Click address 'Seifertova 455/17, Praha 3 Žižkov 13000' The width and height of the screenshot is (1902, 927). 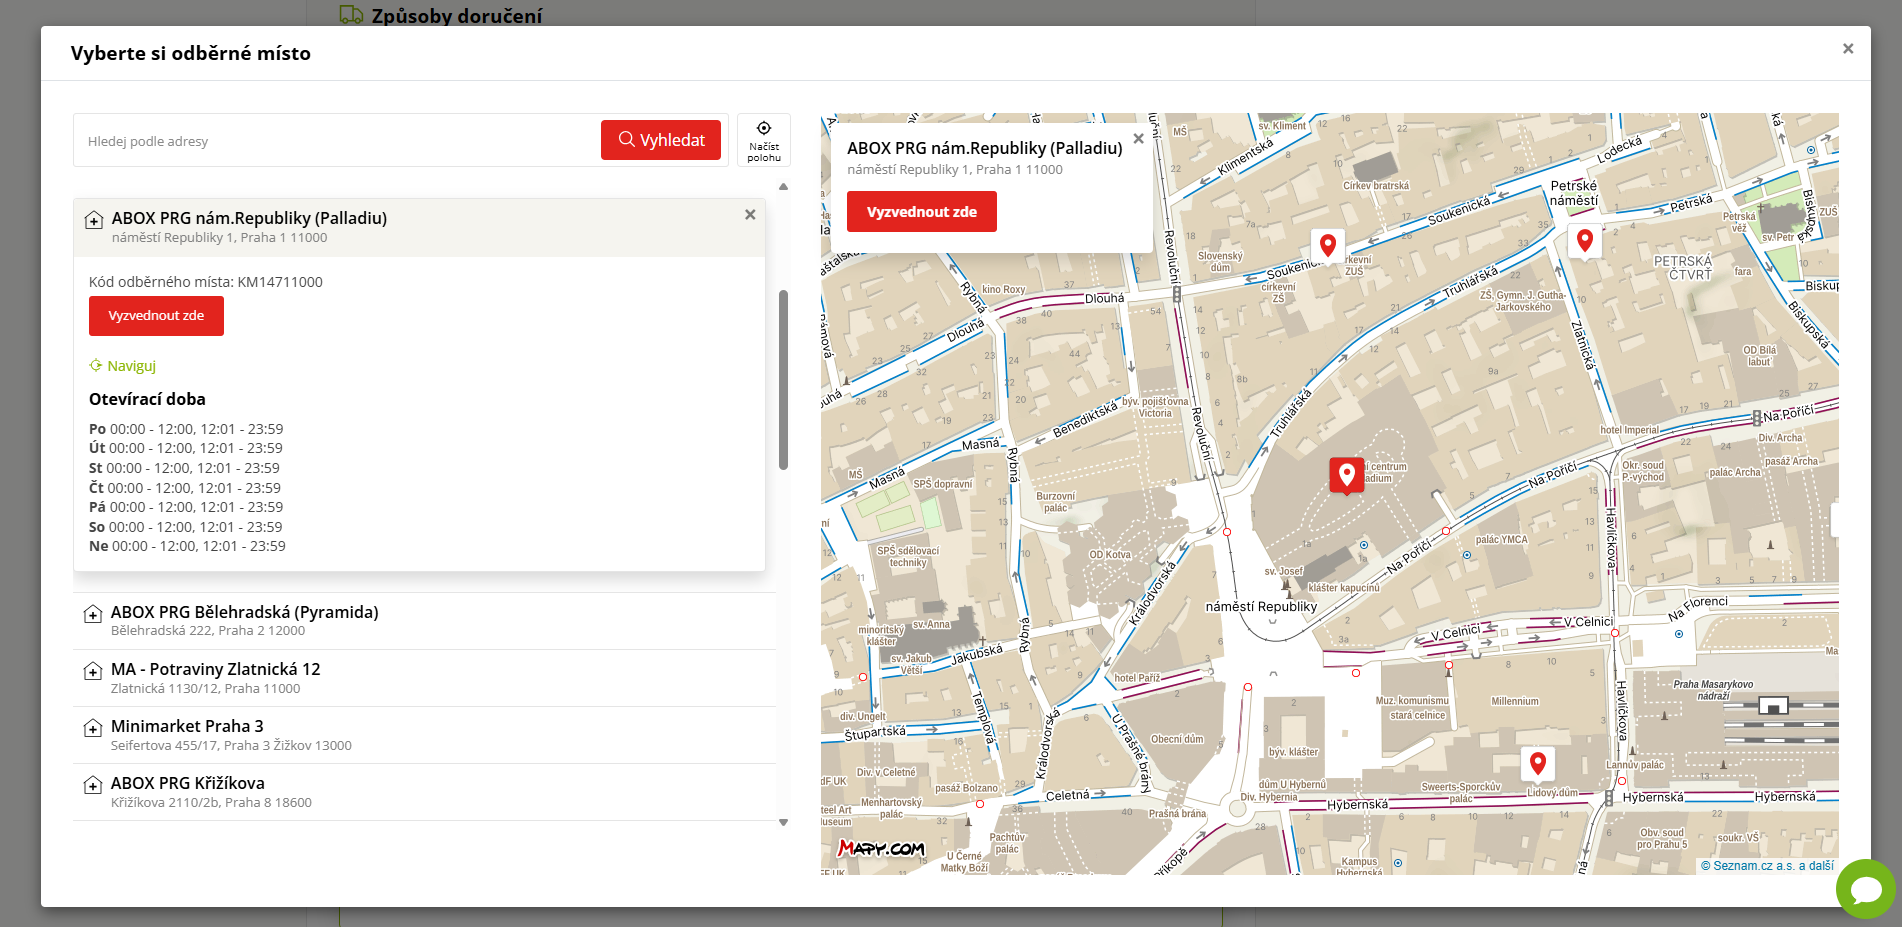(231, 745)
